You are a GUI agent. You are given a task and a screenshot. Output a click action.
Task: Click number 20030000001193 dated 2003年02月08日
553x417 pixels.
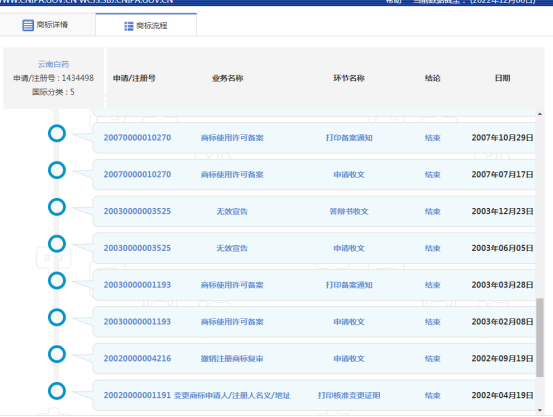(x=137, y=321)
